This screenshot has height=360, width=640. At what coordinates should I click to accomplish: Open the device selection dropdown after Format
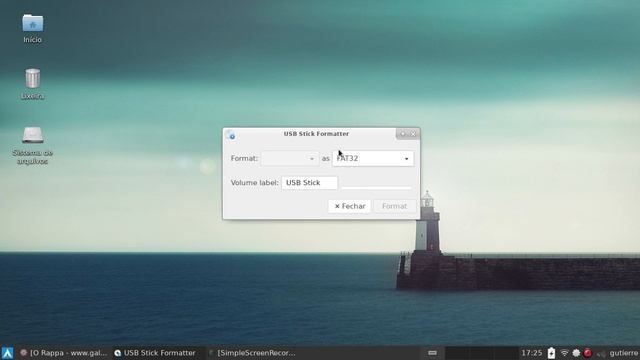tap(289, 158)
